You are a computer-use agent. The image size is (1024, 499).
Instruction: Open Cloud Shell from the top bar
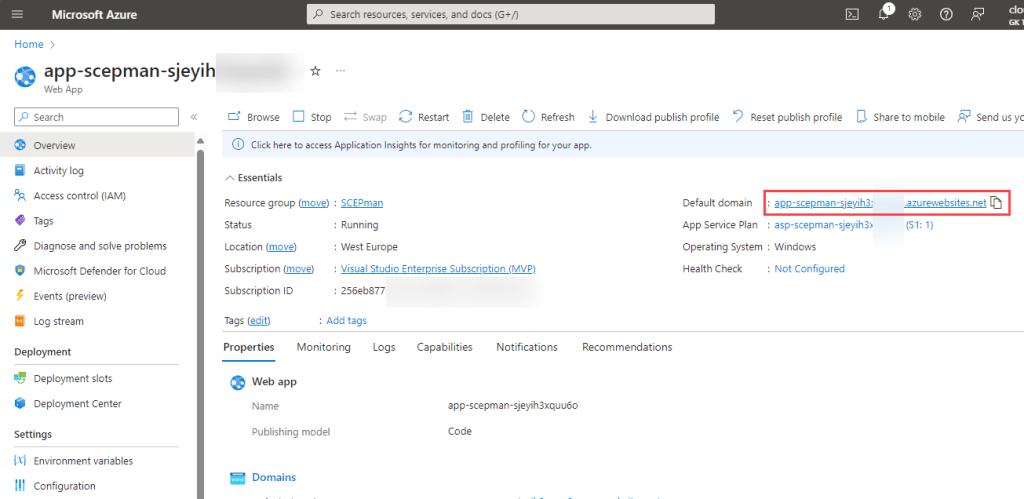click(x=852, y=14)
